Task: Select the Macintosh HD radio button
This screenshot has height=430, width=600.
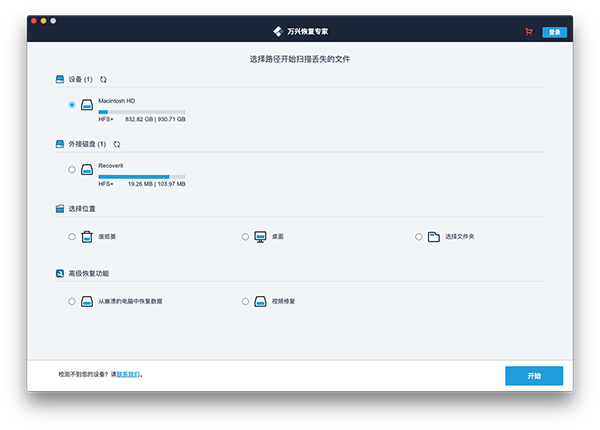Action: (72, 104)
